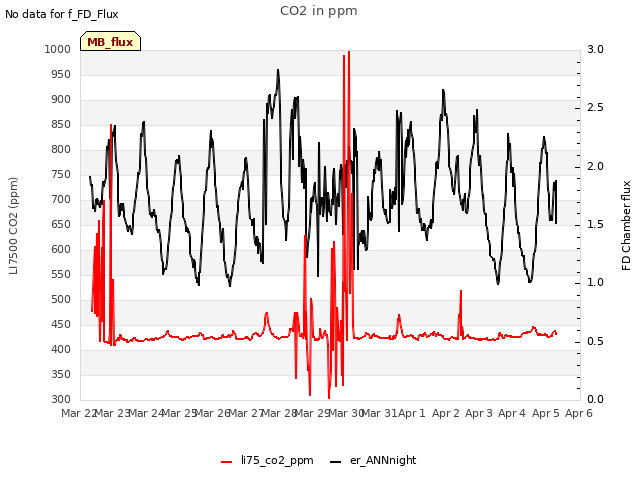Click the 800 tick on left axis

point(61,149)
